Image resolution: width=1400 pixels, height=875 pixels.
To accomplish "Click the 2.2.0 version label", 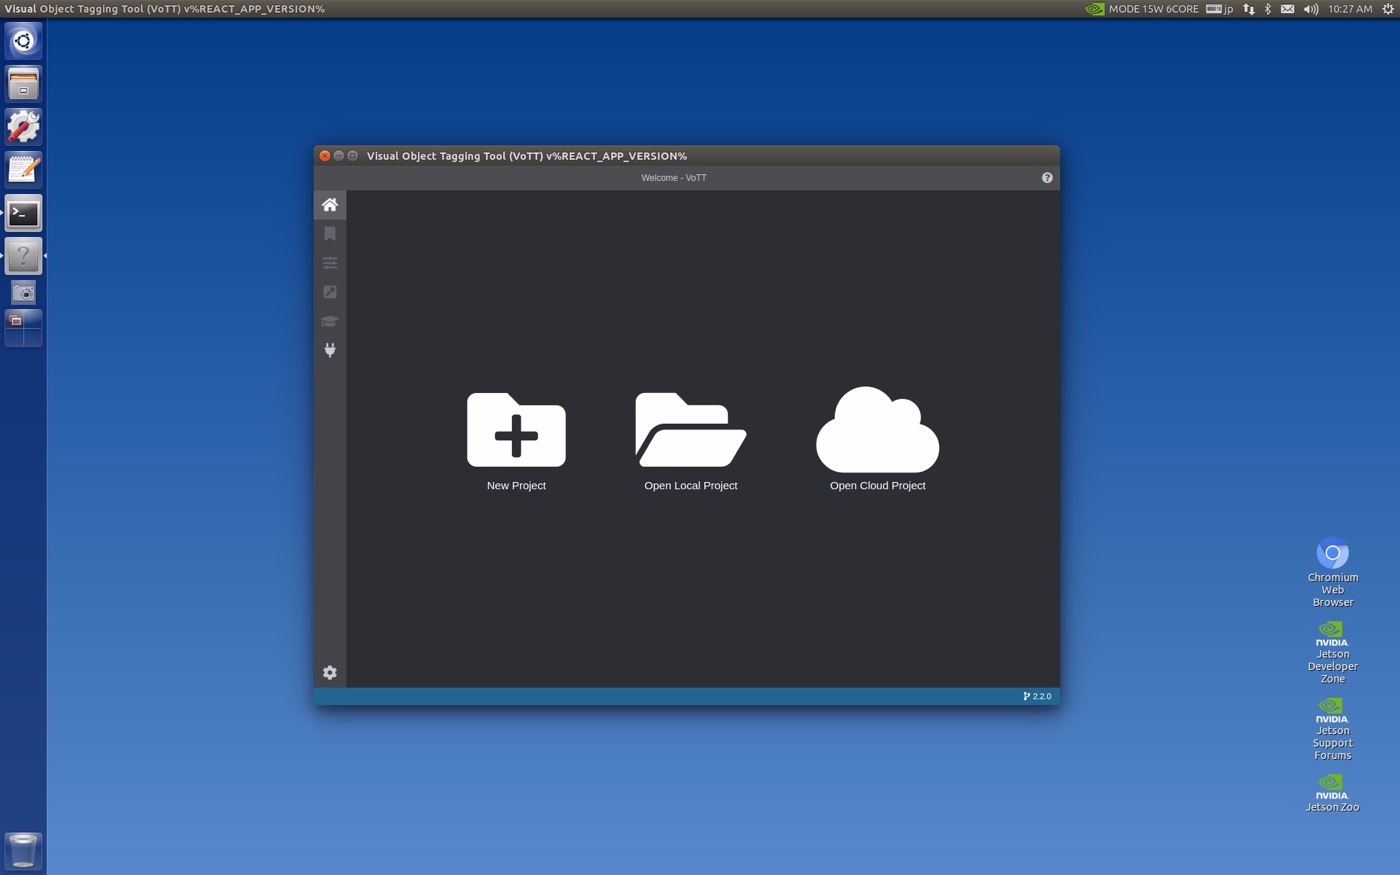I will (1037, 696).
